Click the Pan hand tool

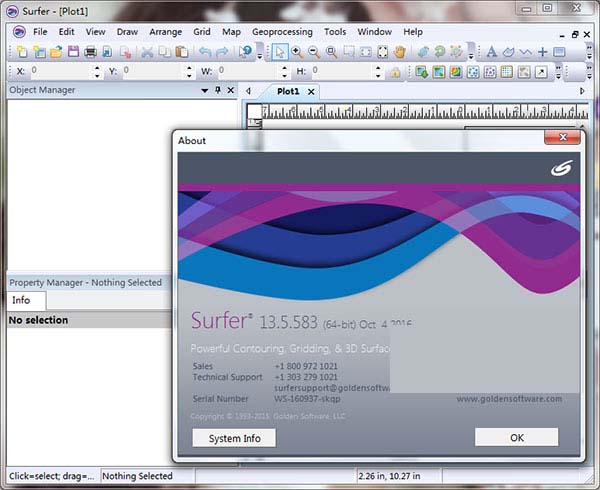click(x=400, y=52)
